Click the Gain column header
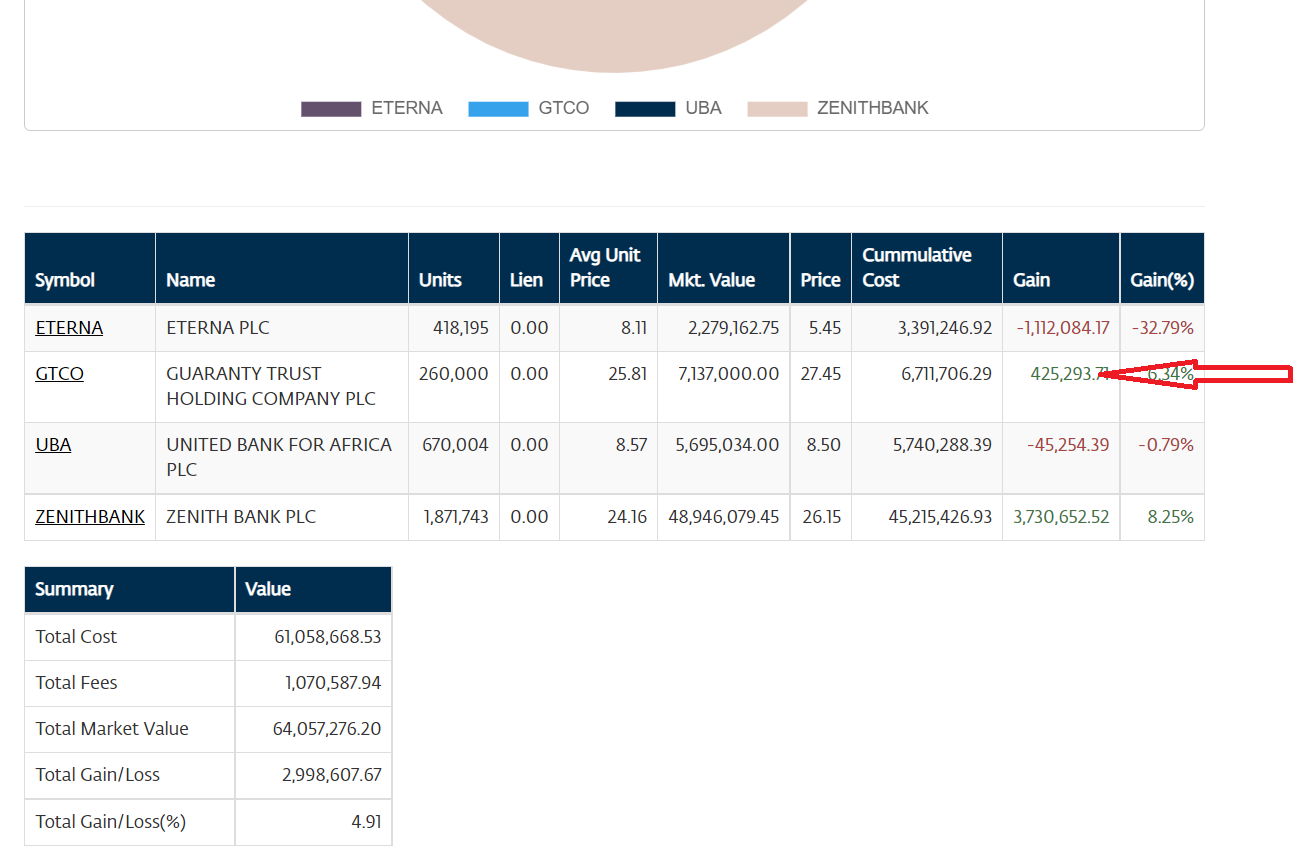 [1061, 268]
